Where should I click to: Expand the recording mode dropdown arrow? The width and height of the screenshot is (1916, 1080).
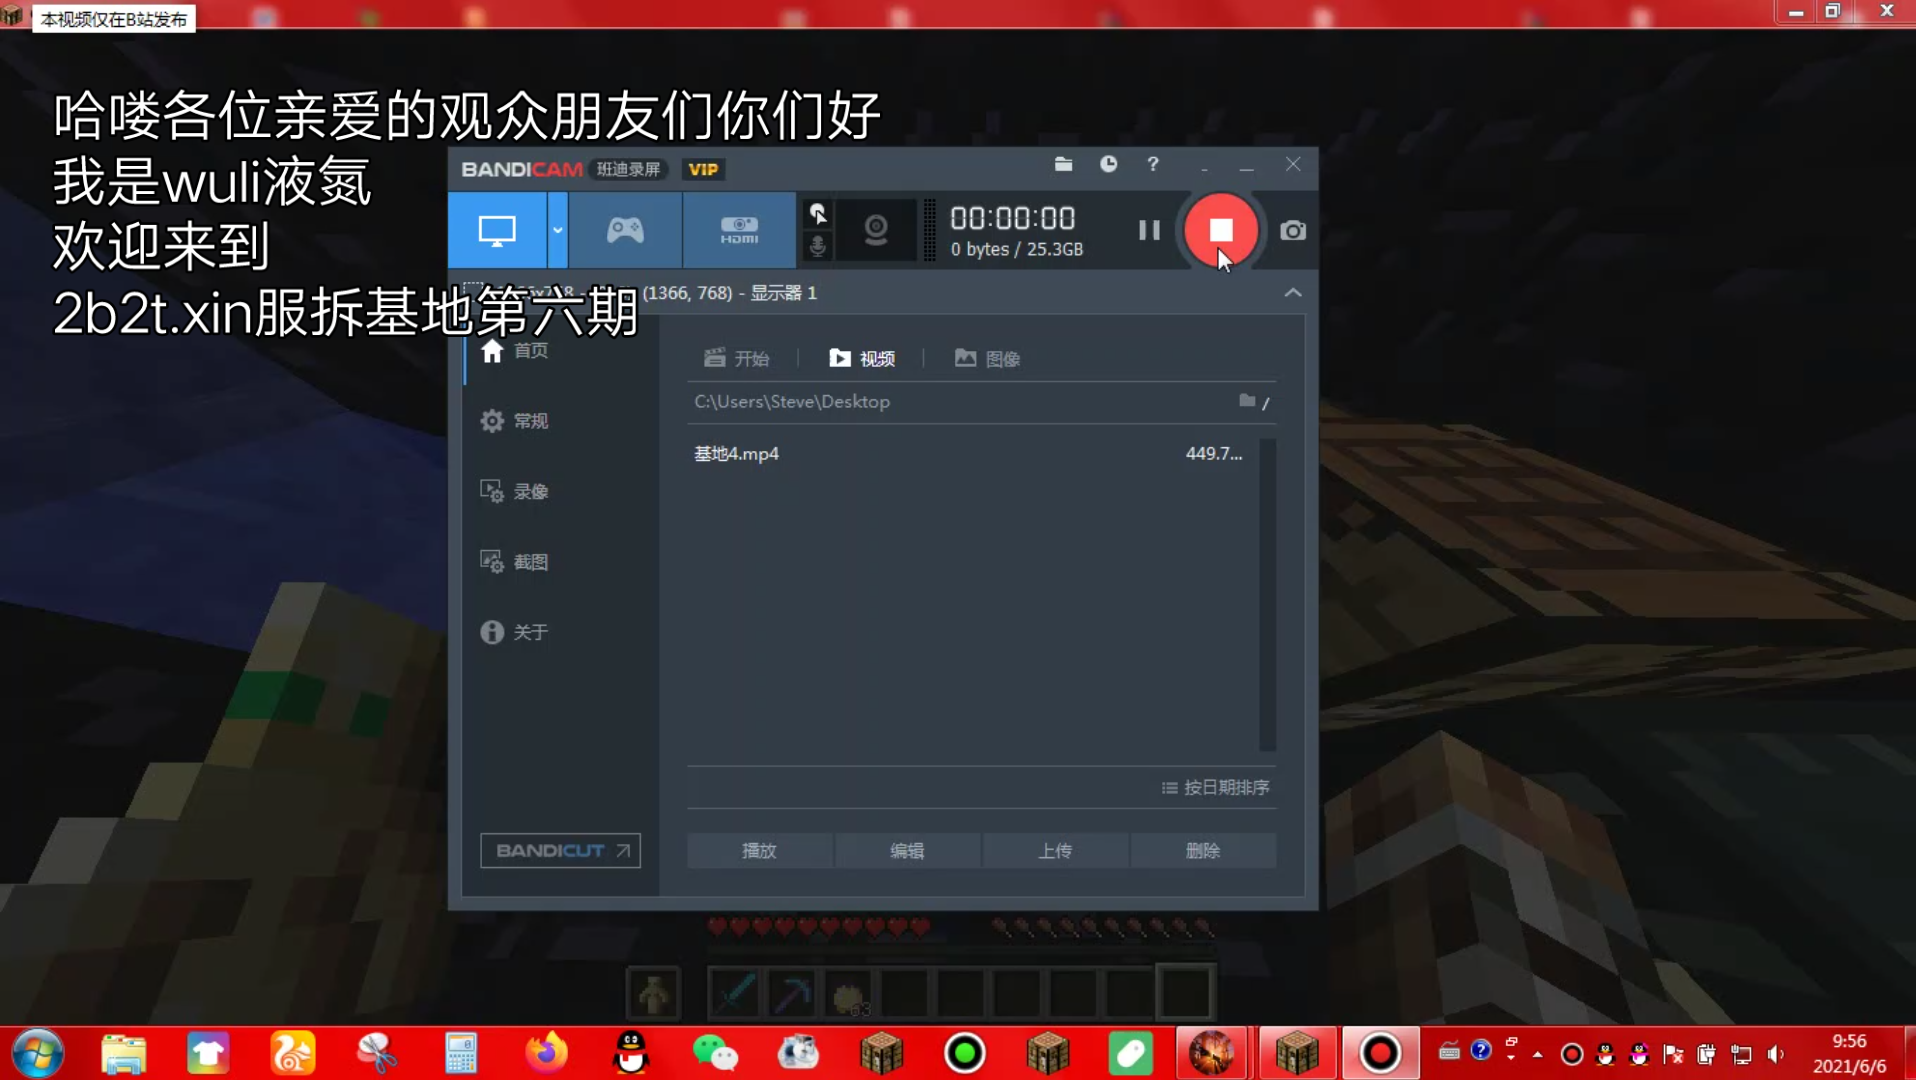click(557, 230)
